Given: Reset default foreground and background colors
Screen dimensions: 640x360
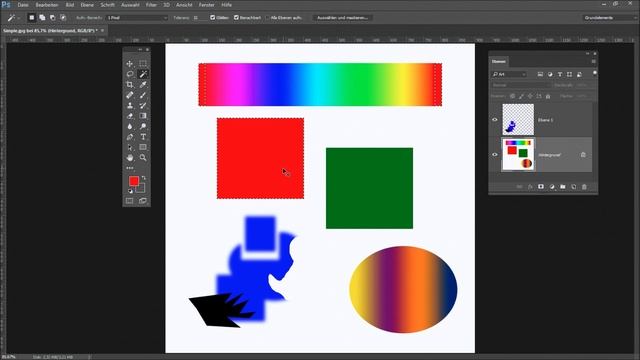Looking at the screenshot, I should [130, 191].
